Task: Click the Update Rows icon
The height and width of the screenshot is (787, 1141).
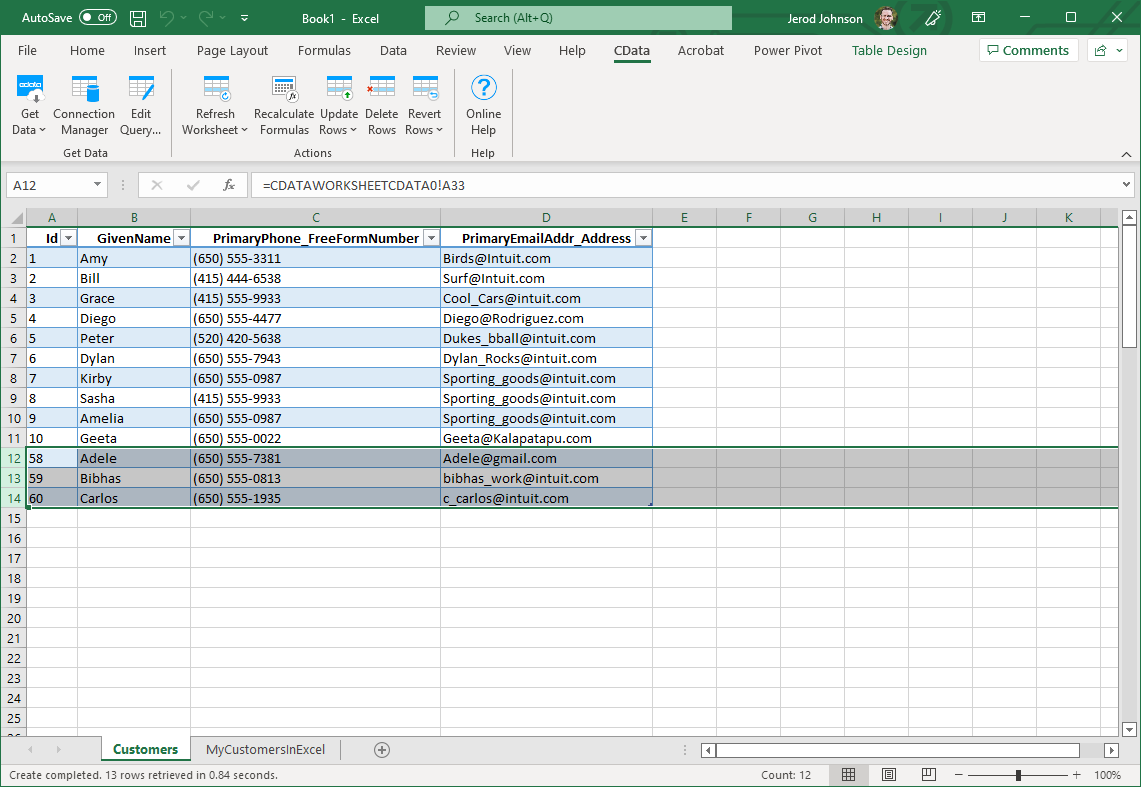Action: click(x=339, y=90)
